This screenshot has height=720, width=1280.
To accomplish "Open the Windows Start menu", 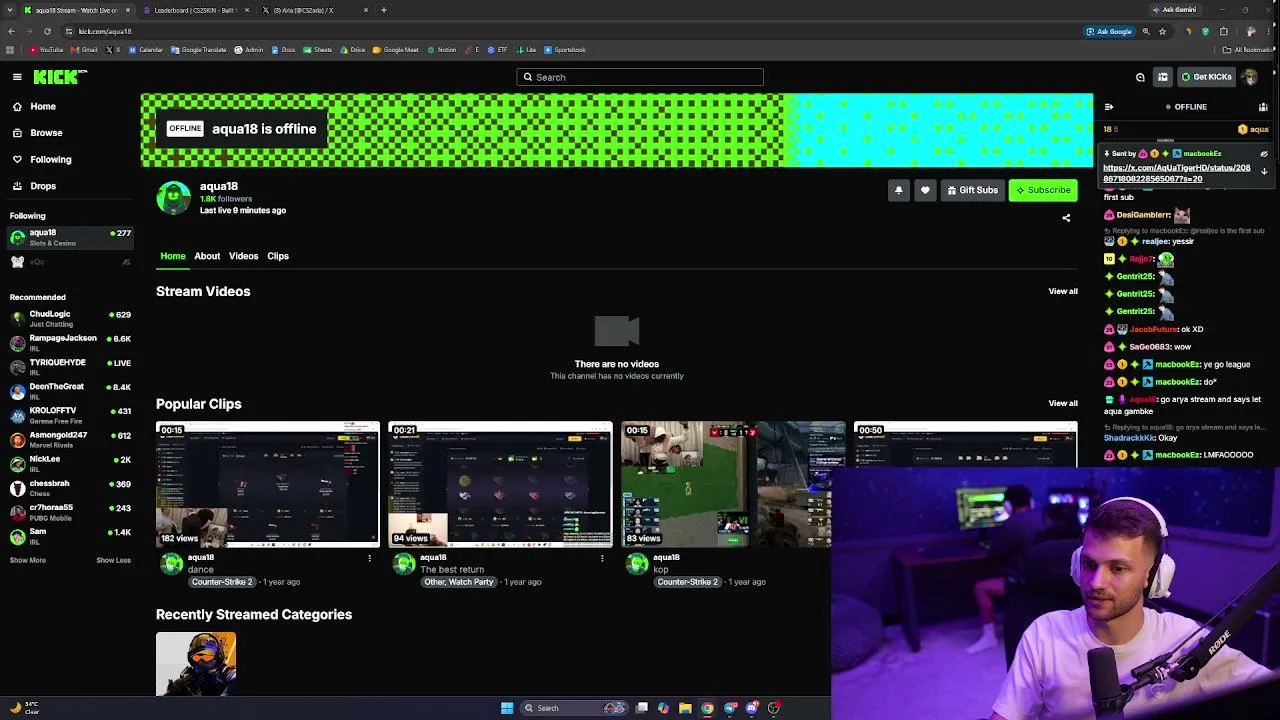I will pyautogui.click(x=507, y=708).
